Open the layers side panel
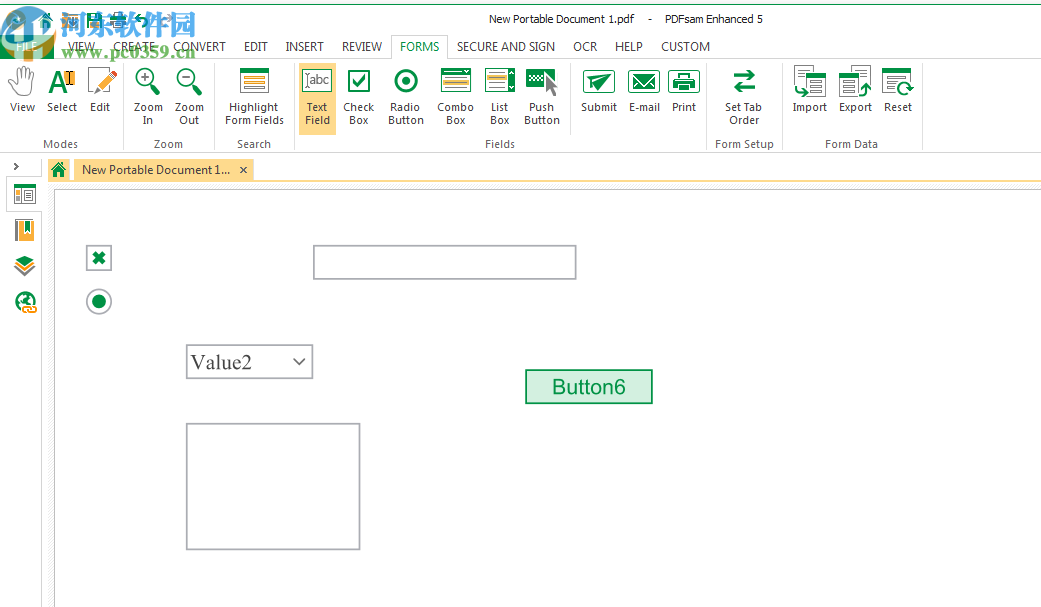The image size is (1041, 607). pos(25,266)
